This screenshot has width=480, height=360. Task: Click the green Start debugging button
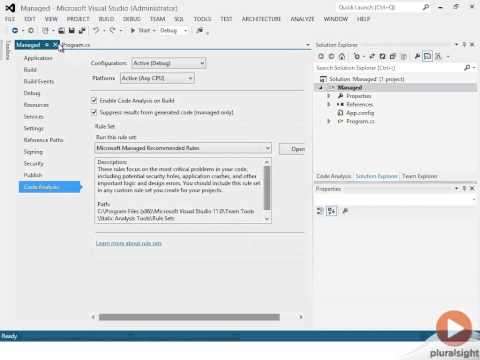[x=140, y=30]
